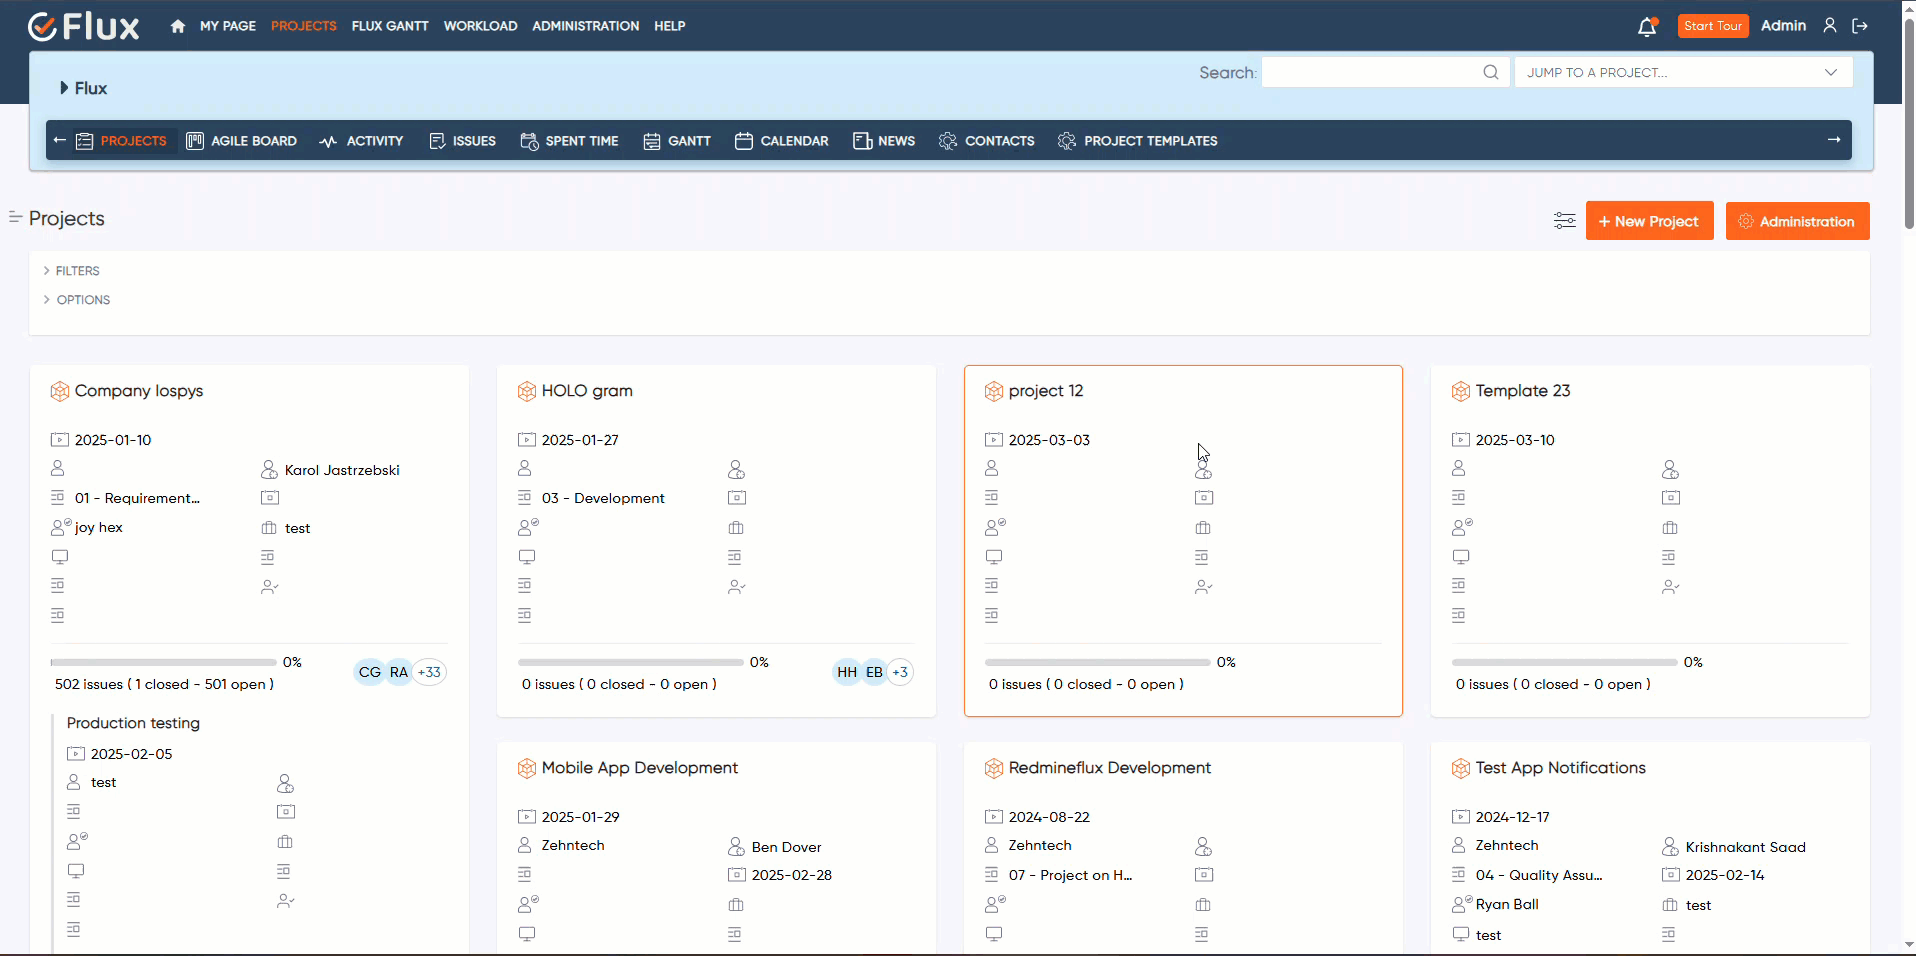Click project 12 cube icon
The image size is (1916, 956).
994,391
